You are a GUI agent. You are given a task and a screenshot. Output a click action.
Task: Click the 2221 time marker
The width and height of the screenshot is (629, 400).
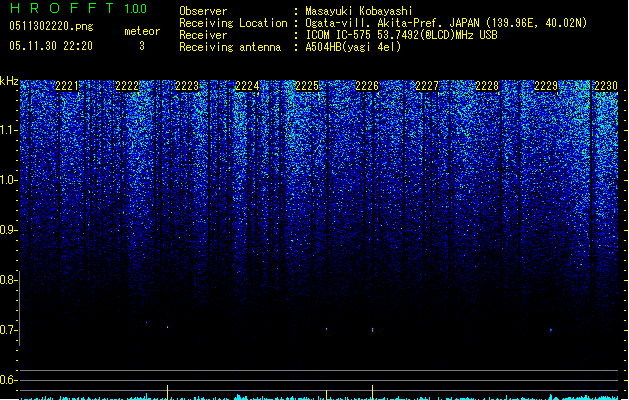pos(67,86)
